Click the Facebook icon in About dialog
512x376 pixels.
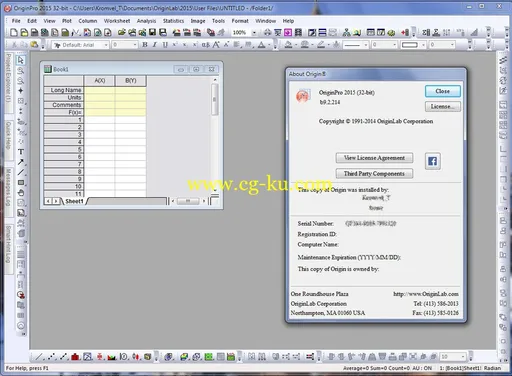[x=433, y=161]
